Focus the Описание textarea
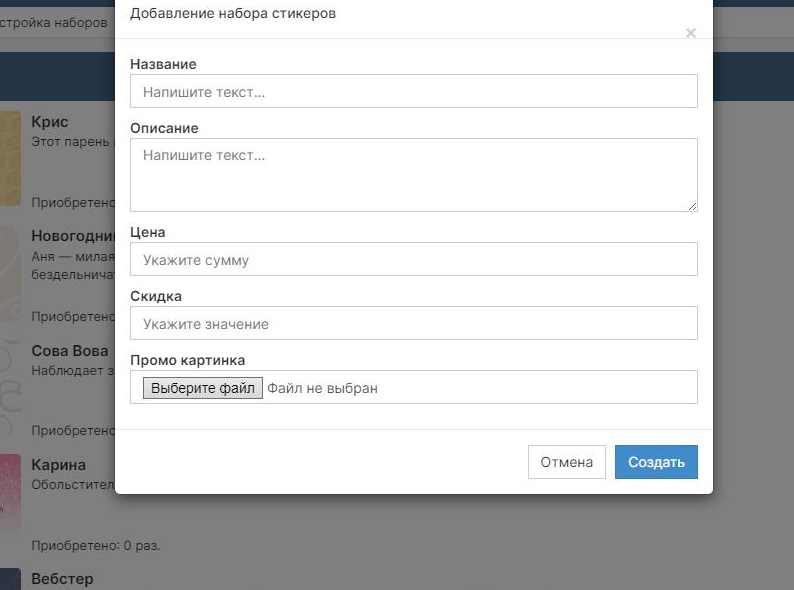The image size is (794, 590). [x=413, y=174]
